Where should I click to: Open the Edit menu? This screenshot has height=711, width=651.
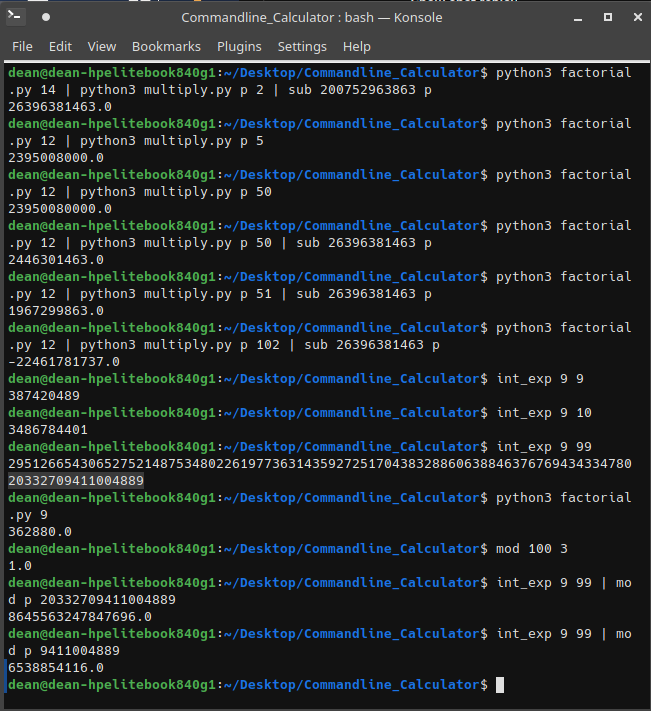click(60, 46)
